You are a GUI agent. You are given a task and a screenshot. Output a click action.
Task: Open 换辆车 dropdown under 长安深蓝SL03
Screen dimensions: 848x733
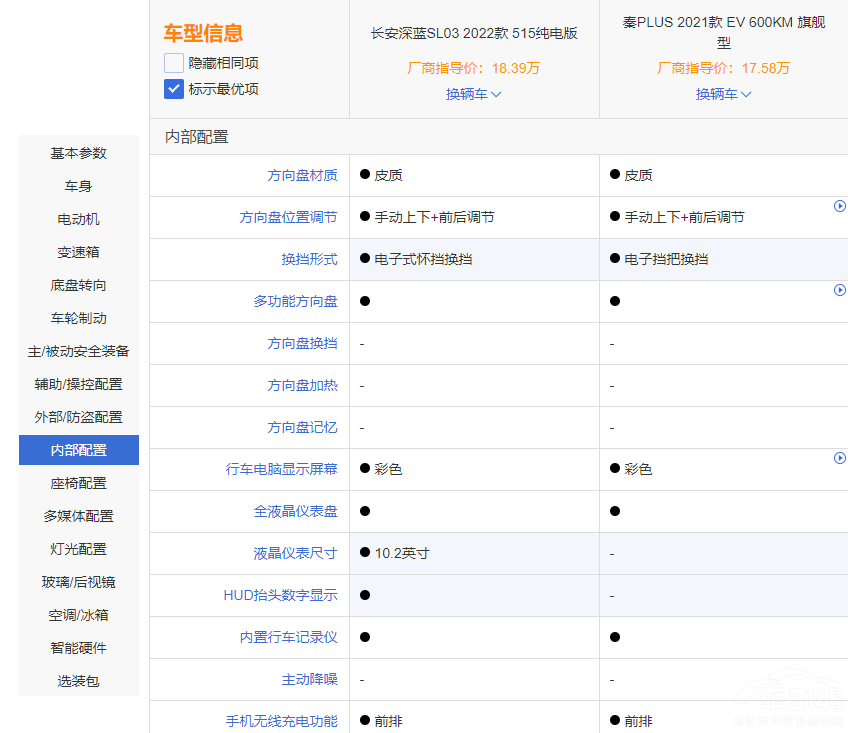[473, 94]
